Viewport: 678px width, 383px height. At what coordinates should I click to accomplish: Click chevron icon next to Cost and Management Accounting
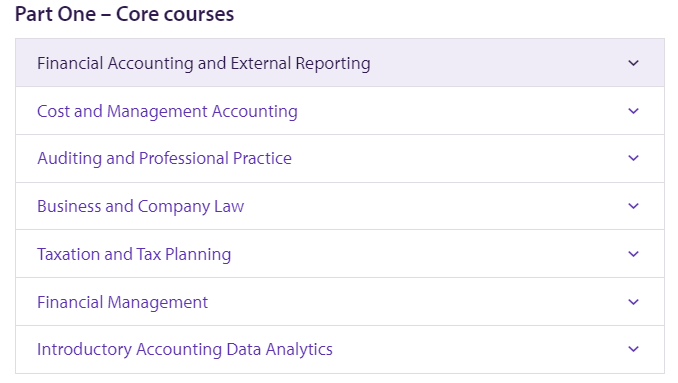(633, 111)
